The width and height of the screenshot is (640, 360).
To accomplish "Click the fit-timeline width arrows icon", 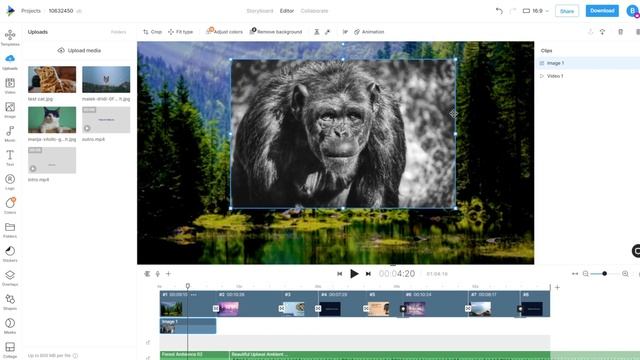I will pyautogui.click(x=575, y=274).
